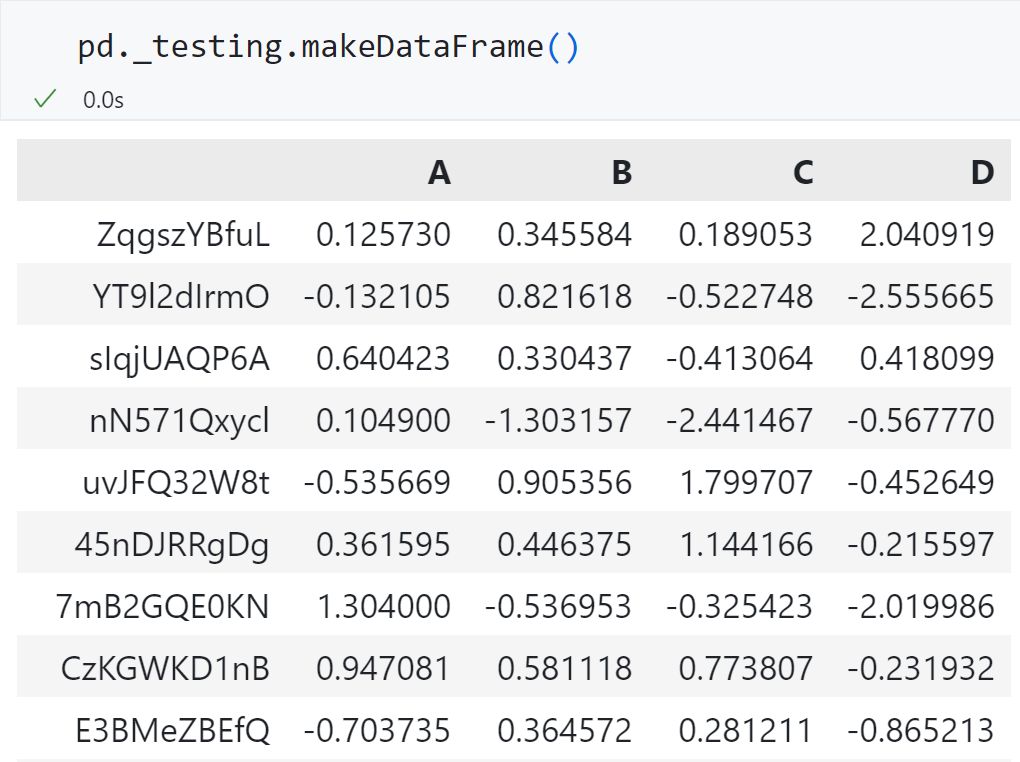Click cell value 0.364572

coord(565,730)
